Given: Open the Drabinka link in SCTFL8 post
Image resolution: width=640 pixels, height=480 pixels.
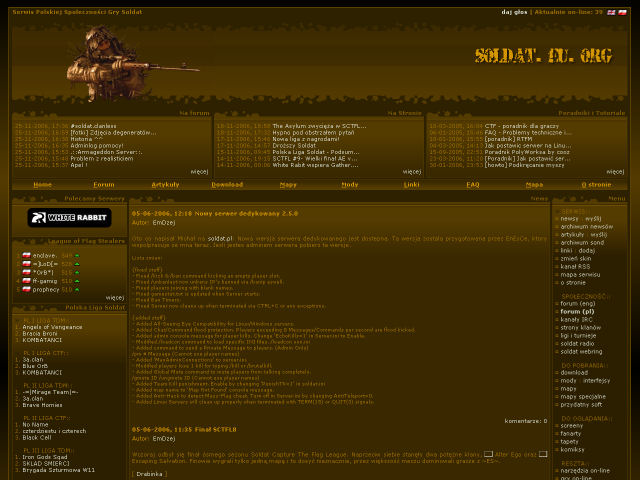Looking at the screenshot, I should point(149,475).
